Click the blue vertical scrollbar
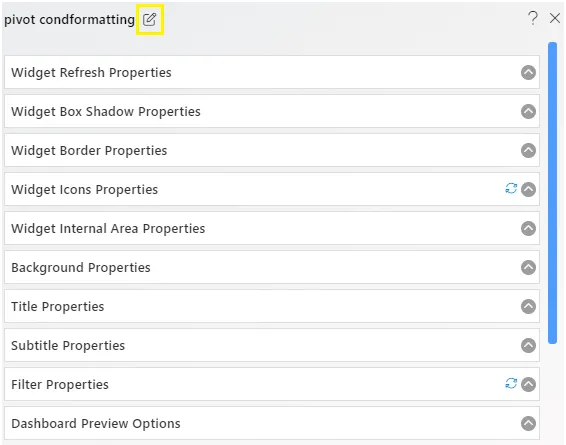 [552, 193]
